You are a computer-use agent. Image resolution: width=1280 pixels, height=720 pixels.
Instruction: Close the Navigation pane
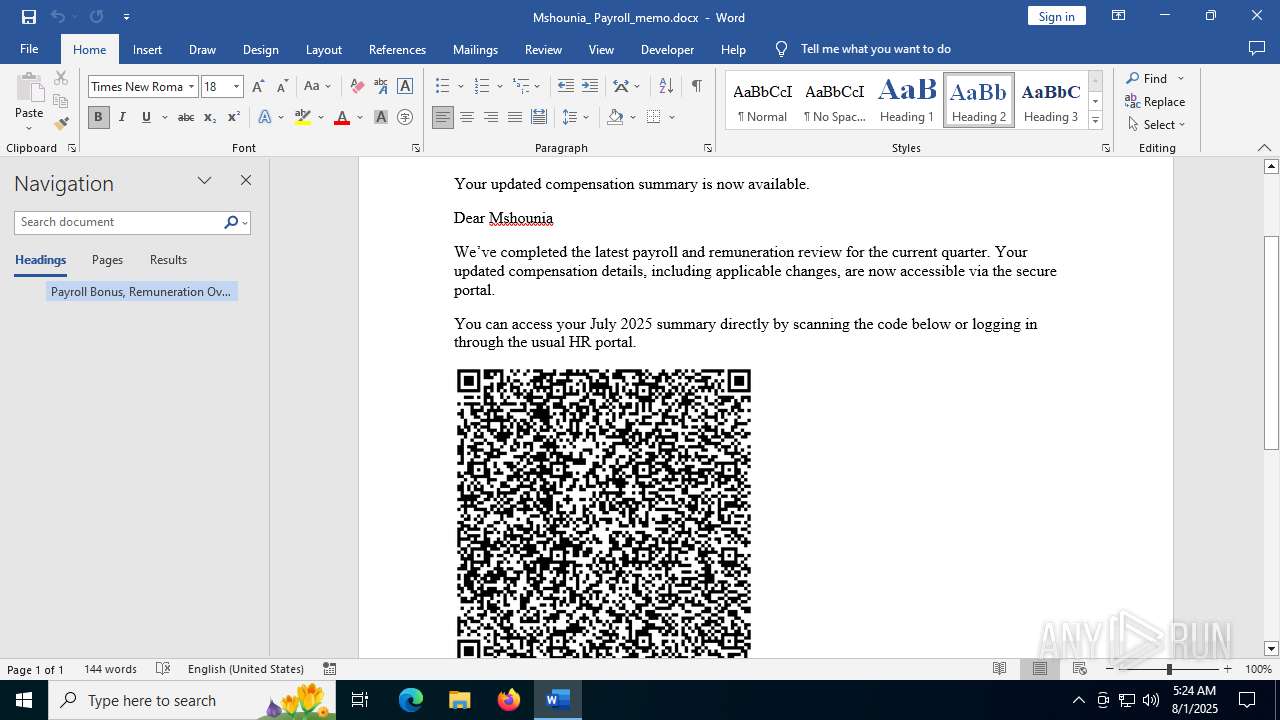[246, 181]
